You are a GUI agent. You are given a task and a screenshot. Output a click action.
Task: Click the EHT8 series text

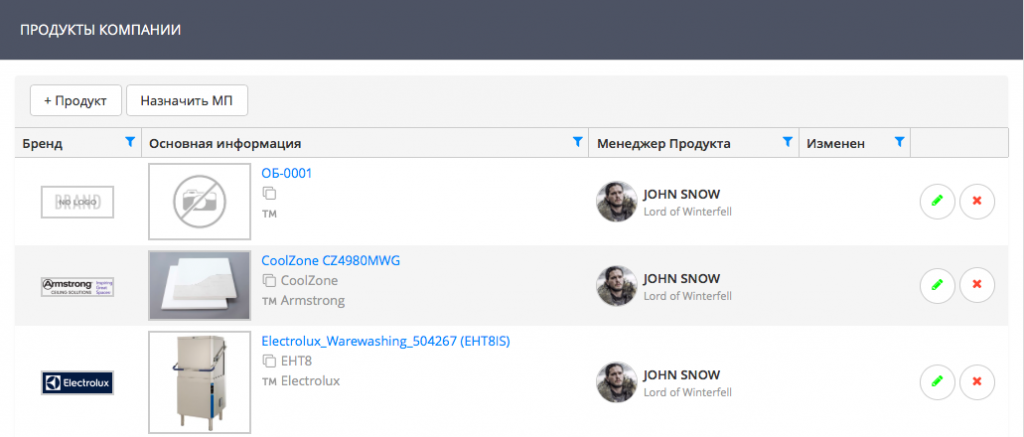click(298, 361)
